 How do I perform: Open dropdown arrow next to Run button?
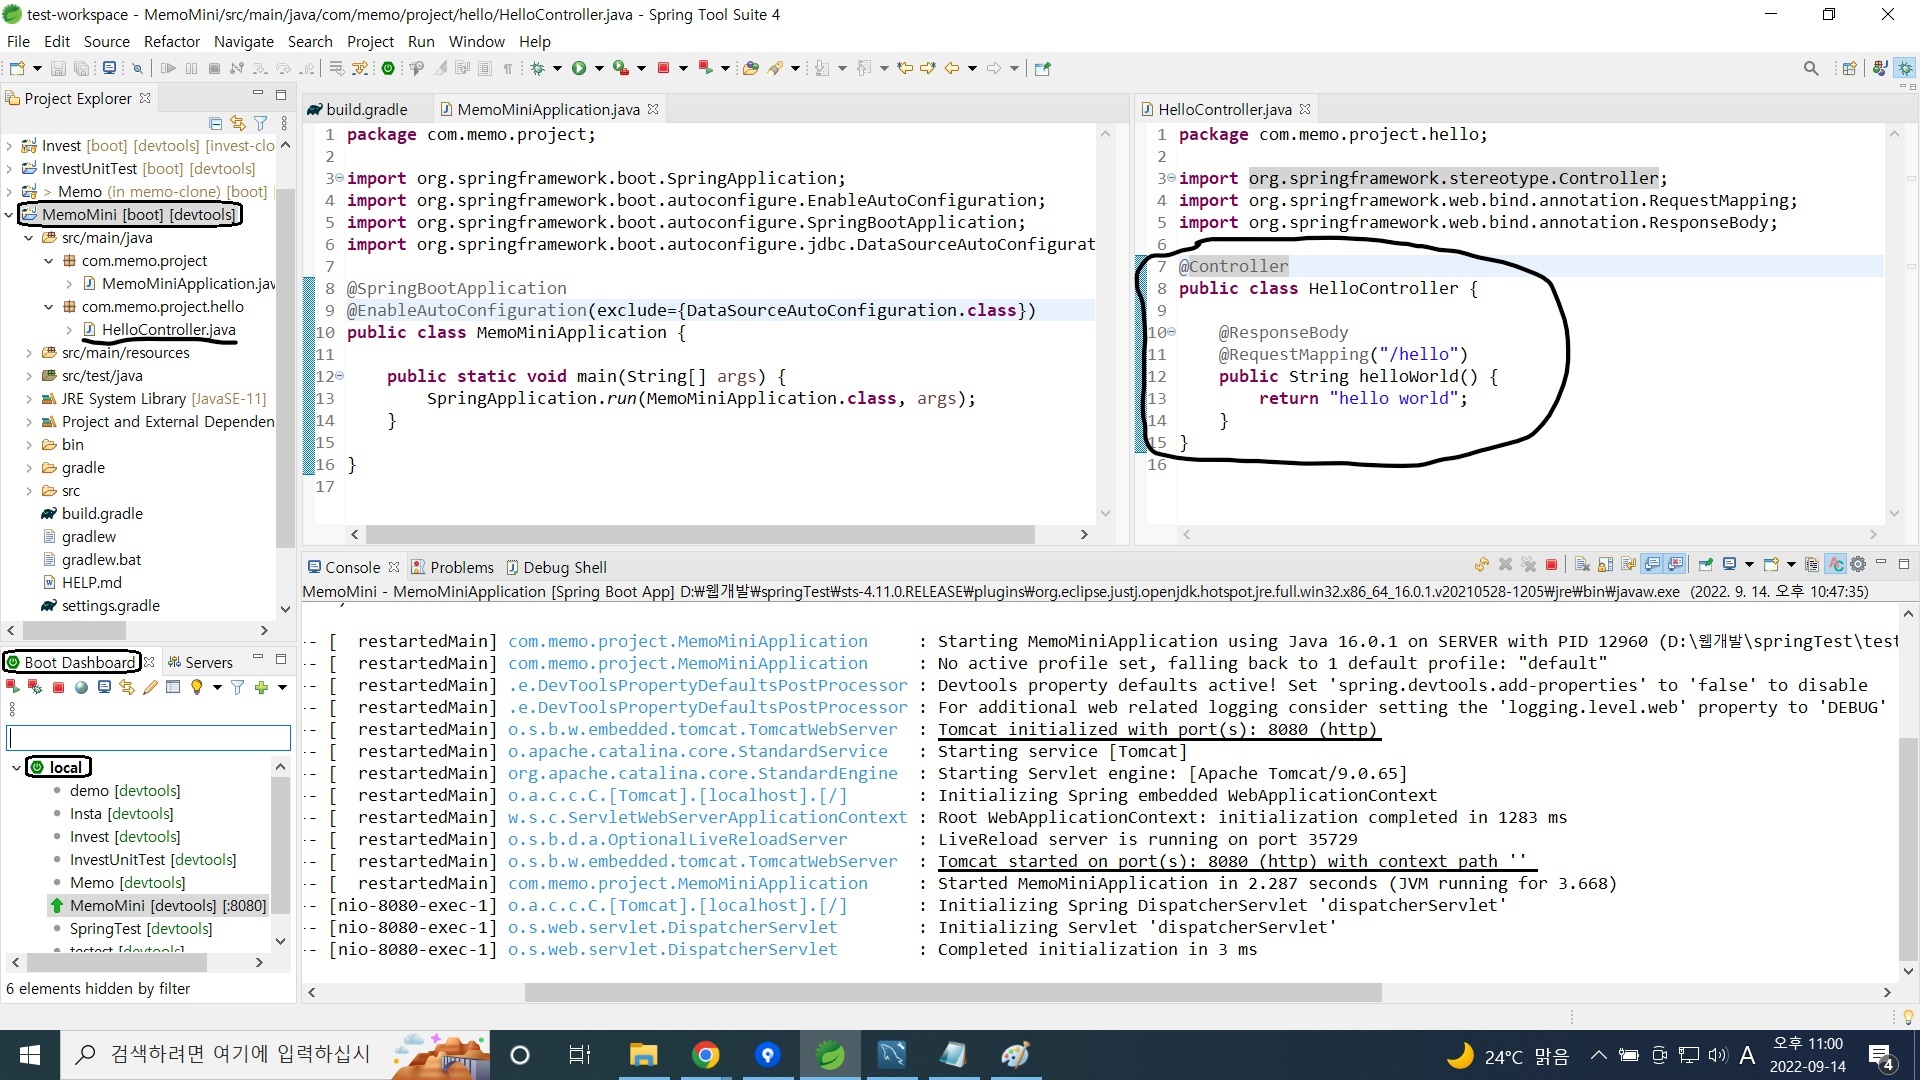pyautogui.click(x=599, y=68)
